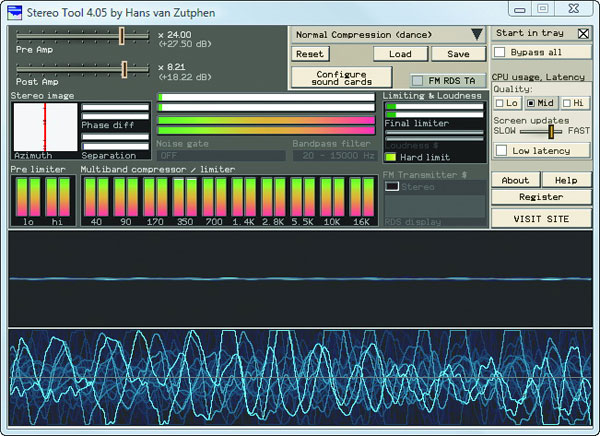Click the Reset button
Viewport: 600px width, 436px height.
[310, 54]
